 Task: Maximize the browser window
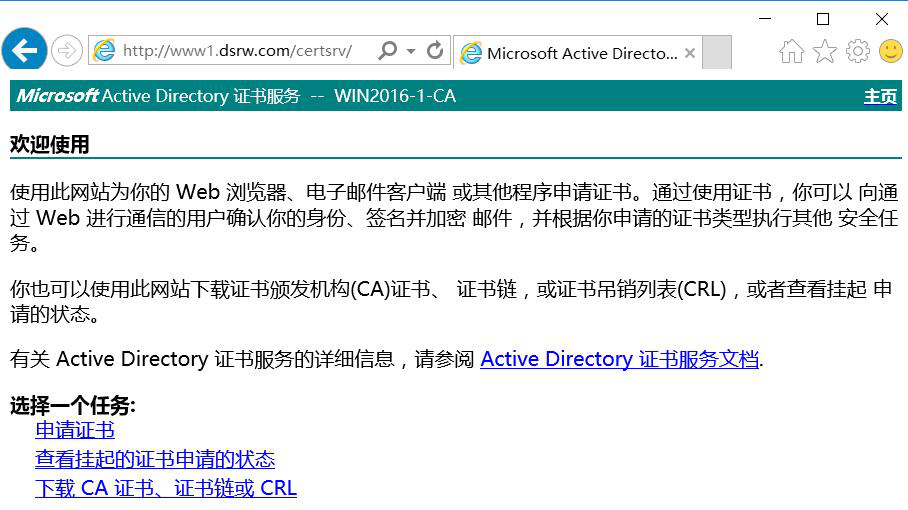point(822,19)
